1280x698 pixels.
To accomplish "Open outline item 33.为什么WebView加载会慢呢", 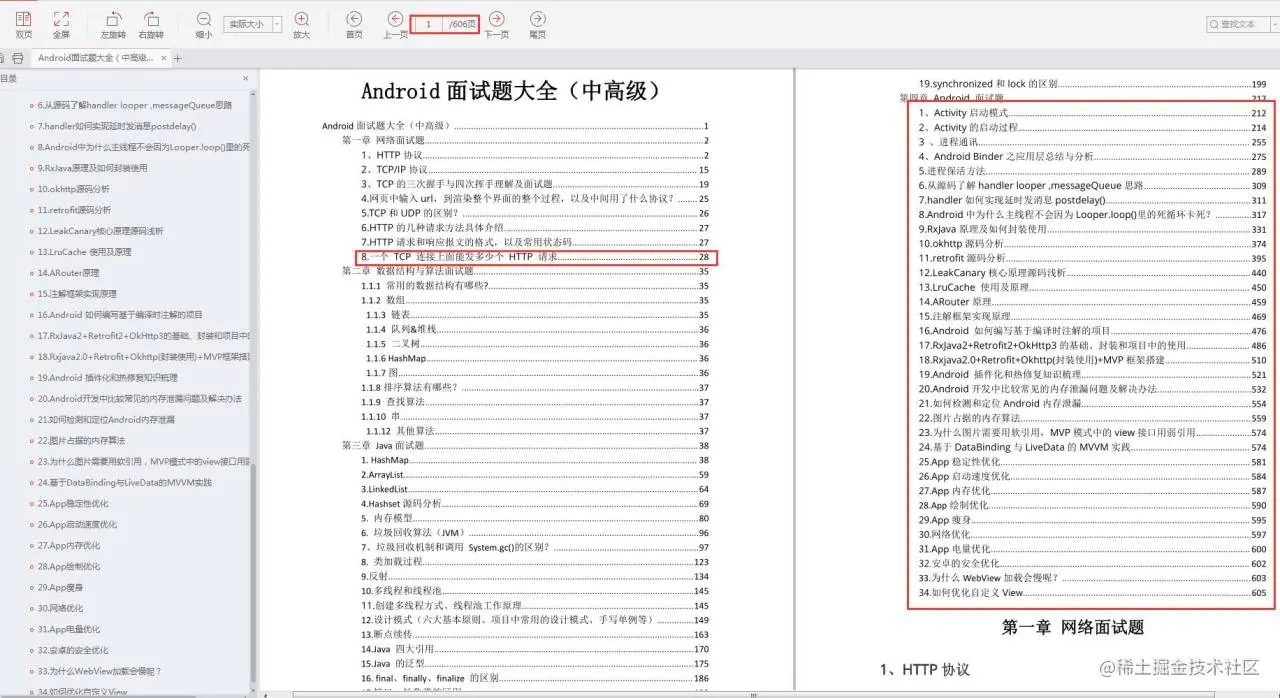I will coord(98,672).
